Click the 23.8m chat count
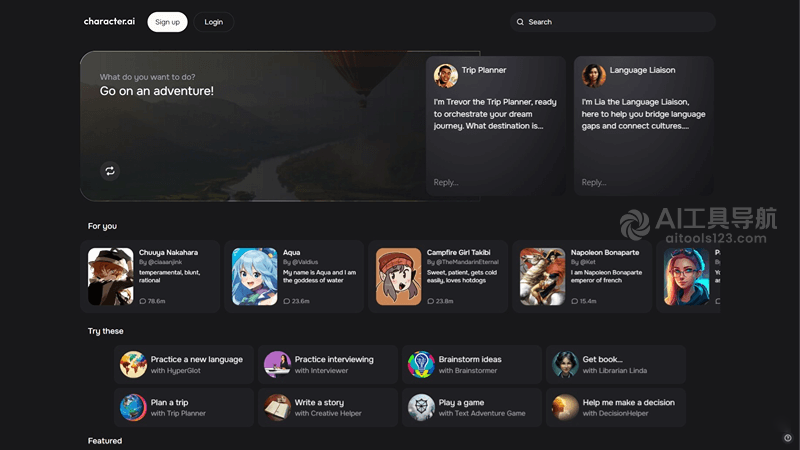Screen dimensions: 800x450 (440, 301)
